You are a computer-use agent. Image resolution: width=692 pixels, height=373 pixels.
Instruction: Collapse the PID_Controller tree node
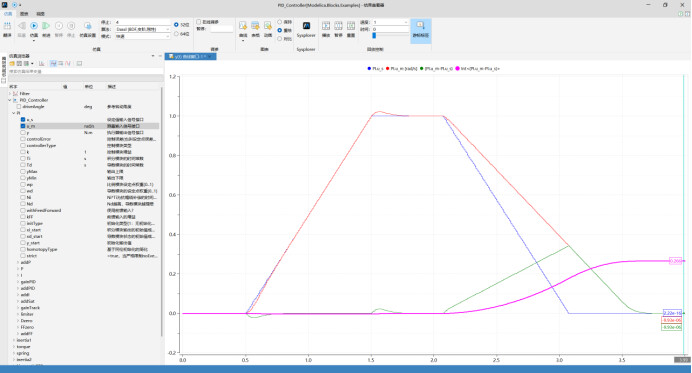pos(10,100)
